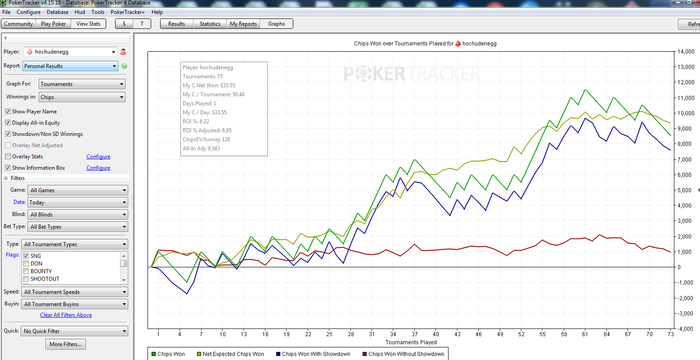Open the Graph For Tournaments dropdown

click(x=82, y=84)
